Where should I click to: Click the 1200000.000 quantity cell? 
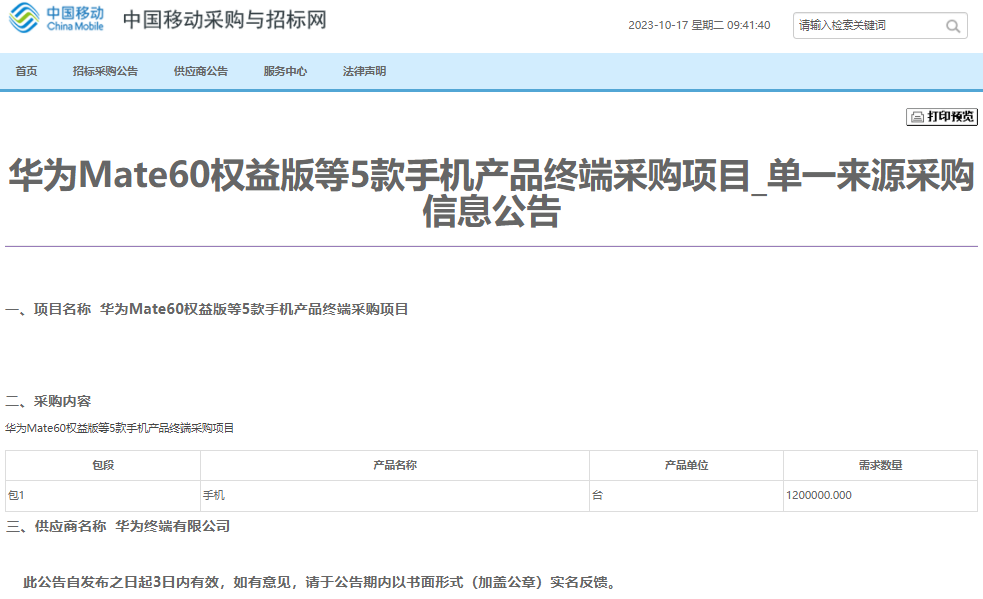[880, 496]
